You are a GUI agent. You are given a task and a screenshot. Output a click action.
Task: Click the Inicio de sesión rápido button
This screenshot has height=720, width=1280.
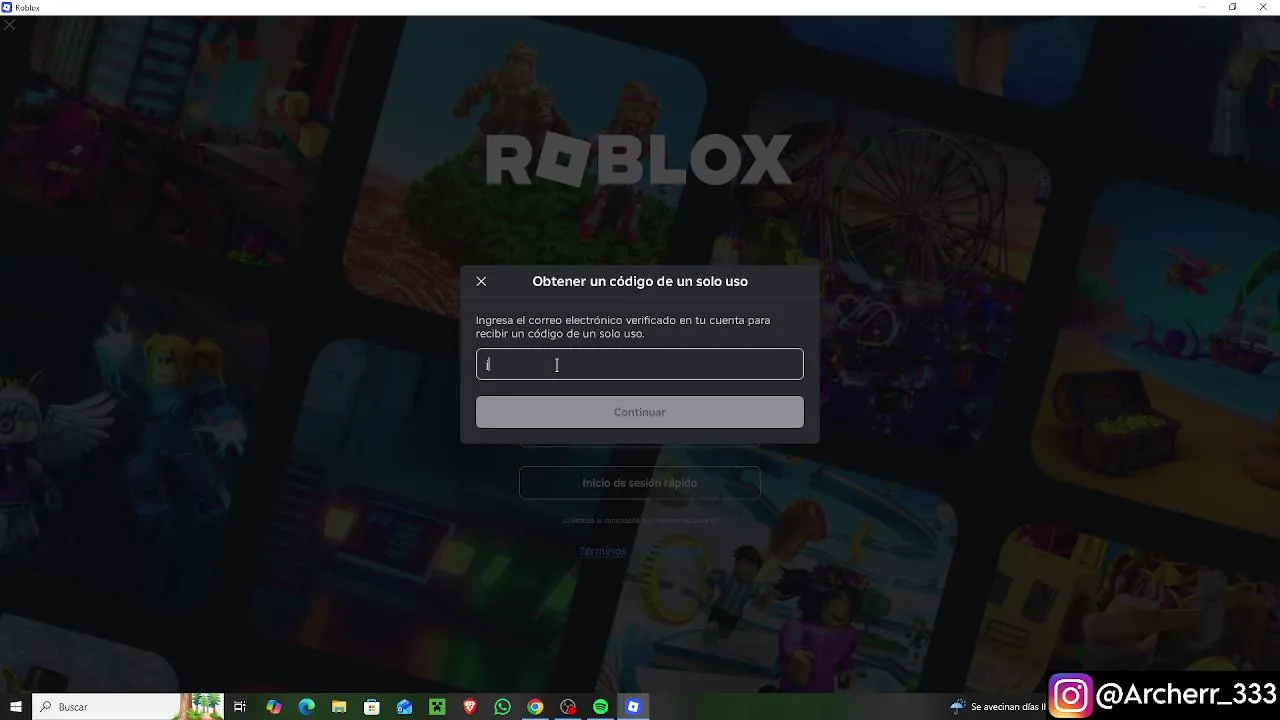(639, 483)
